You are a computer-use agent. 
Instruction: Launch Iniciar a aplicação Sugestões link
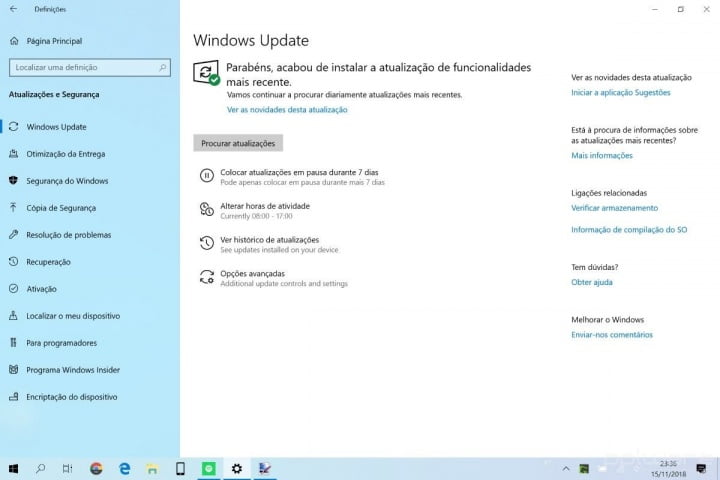point(621,92)
